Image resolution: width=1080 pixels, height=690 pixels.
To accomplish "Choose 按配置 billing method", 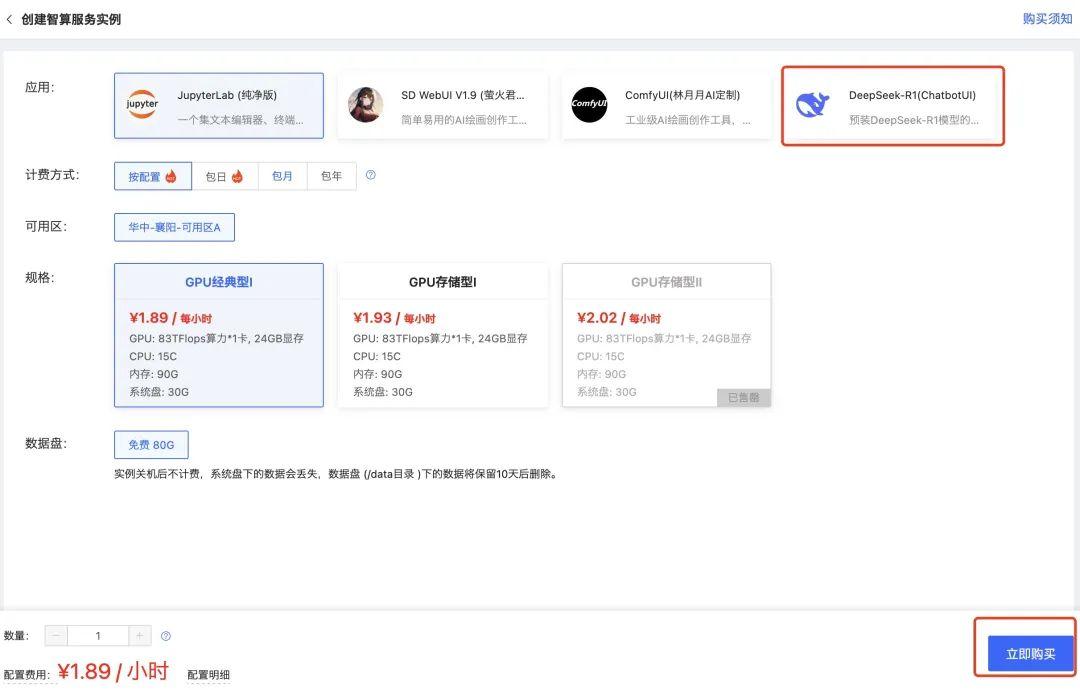I will coord(153,176).
